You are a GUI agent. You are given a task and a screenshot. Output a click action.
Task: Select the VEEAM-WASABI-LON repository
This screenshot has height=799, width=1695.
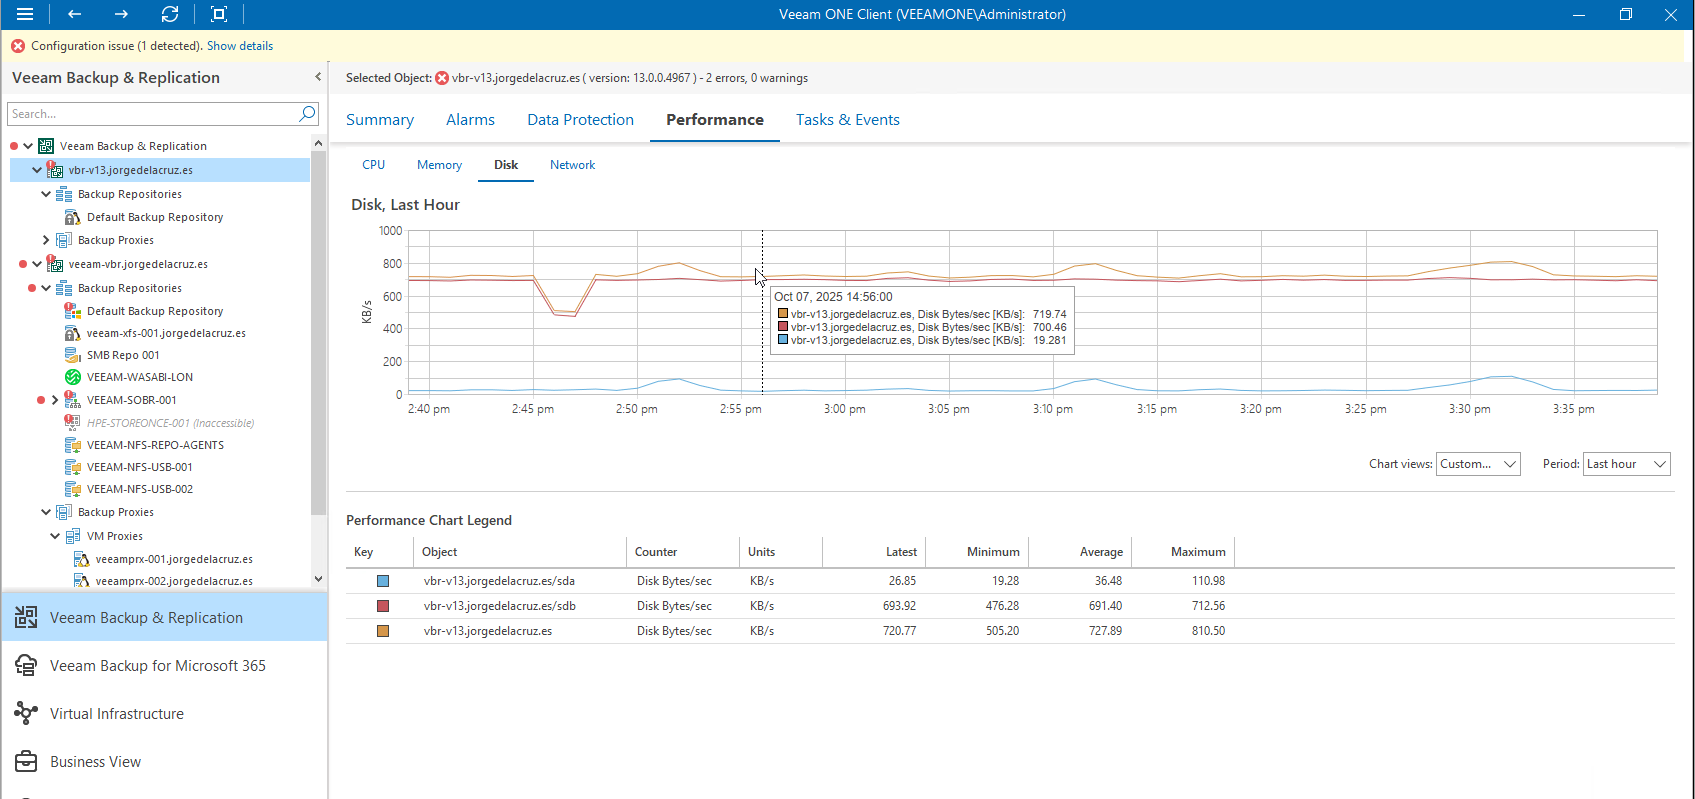[x=139, y=377]
